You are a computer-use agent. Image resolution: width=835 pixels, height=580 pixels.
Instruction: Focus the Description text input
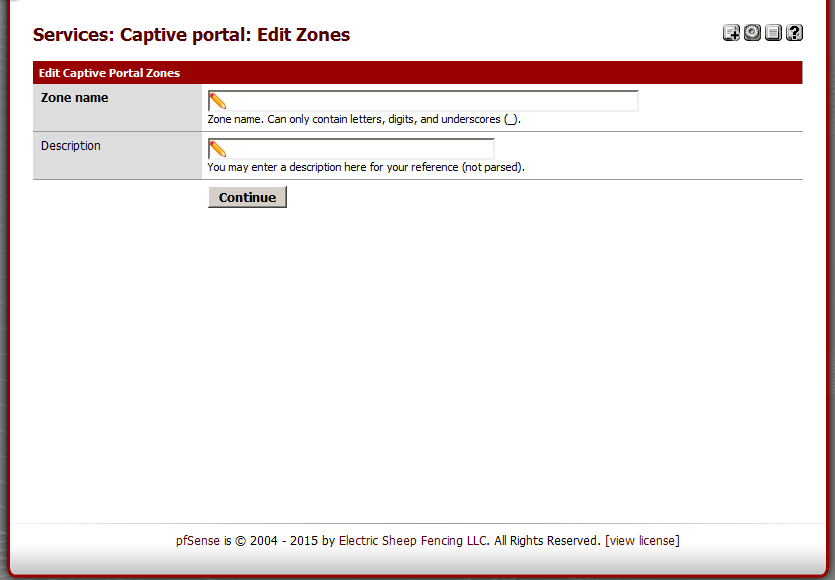pos(360,149)
